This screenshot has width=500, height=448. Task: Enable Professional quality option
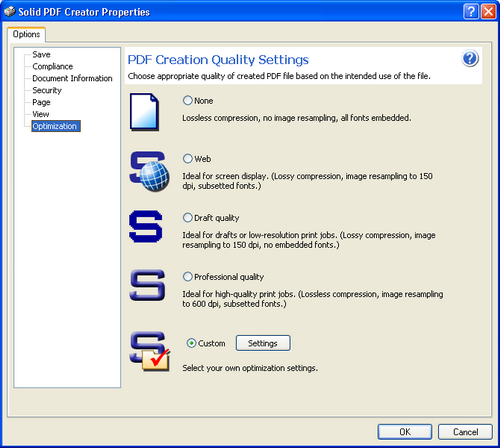[188, 277]
